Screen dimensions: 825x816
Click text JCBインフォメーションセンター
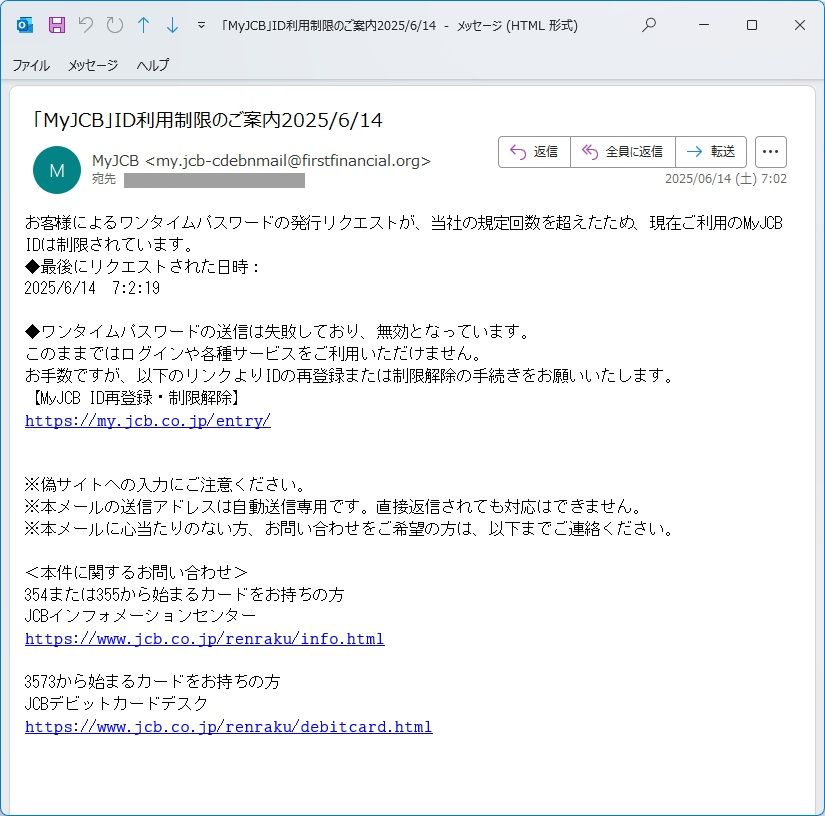140,616
